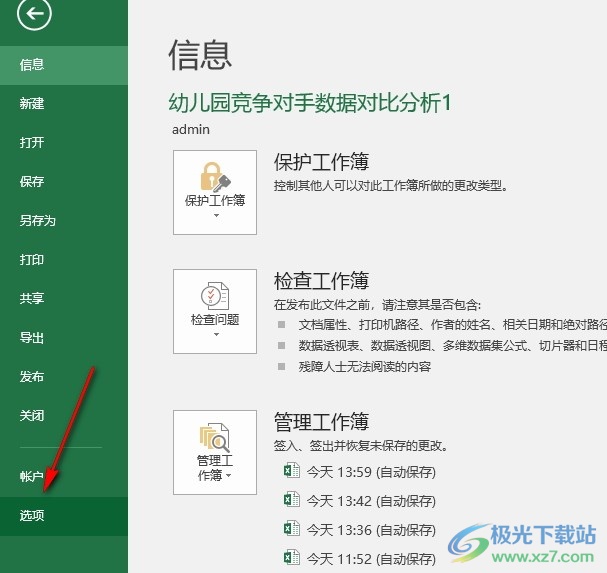Open the 信息 menu item
Screen dimensions: 607x573
pyautogui.click(x=64, y=65)
